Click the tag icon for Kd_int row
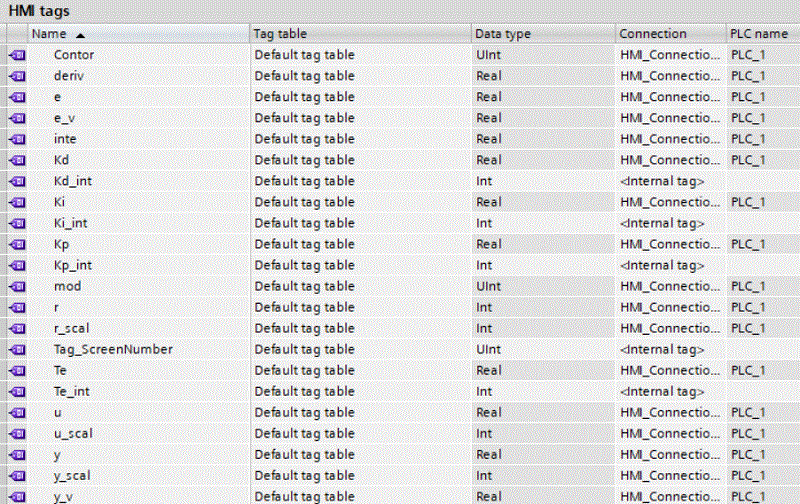This screenshot has width=800, height=504. (16, 181)
